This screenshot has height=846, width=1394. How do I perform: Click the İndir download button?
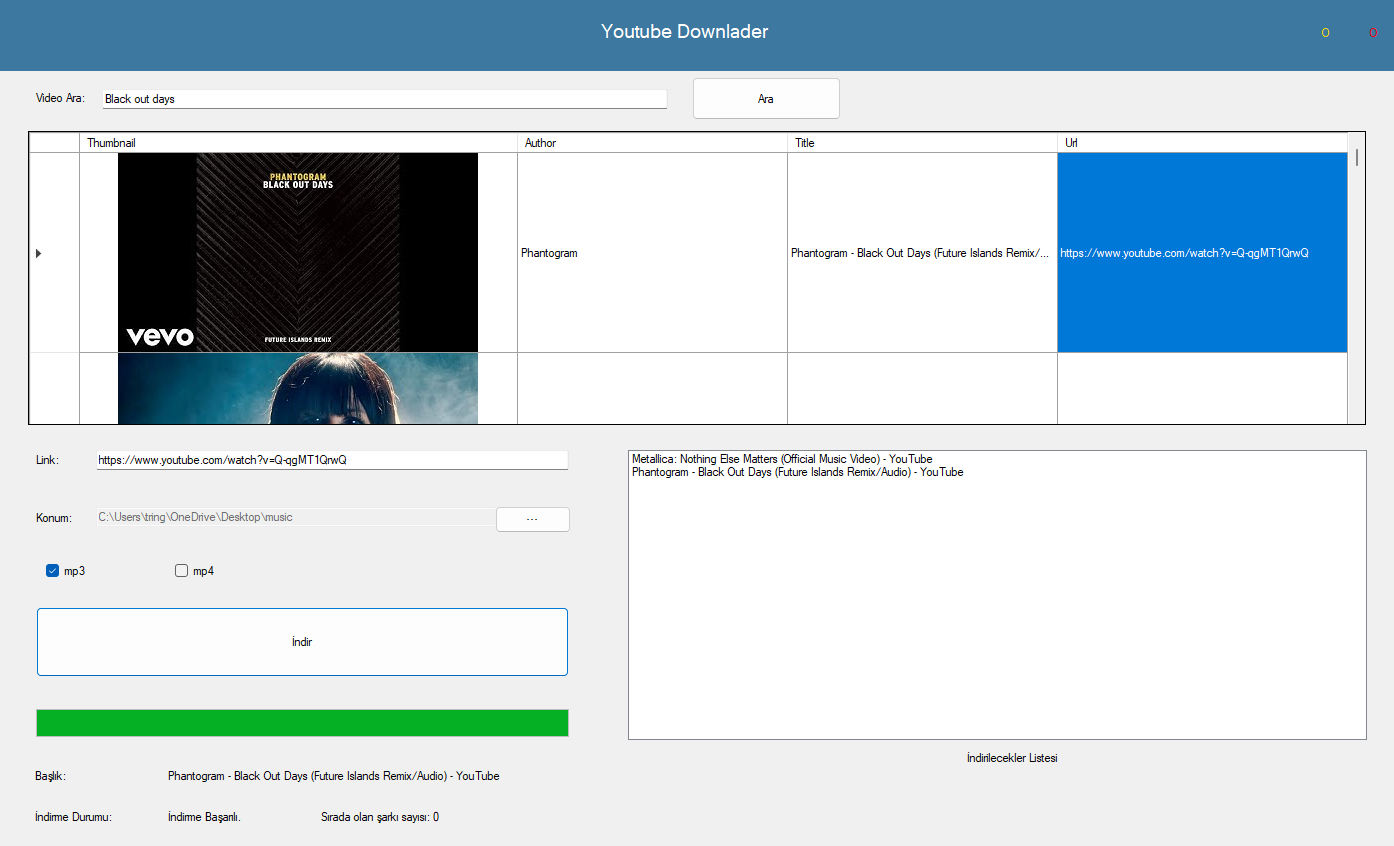(302, 641)
